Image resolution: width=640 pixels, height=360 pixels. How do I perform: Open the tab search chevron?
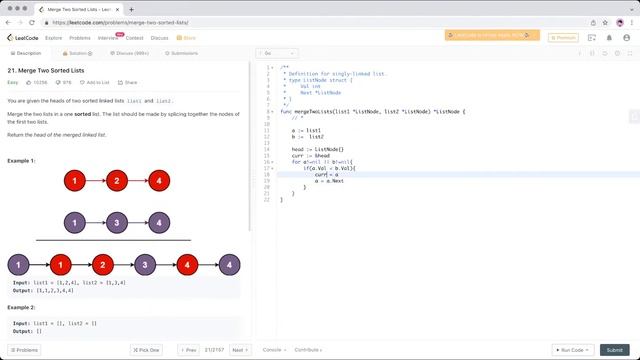632,9
